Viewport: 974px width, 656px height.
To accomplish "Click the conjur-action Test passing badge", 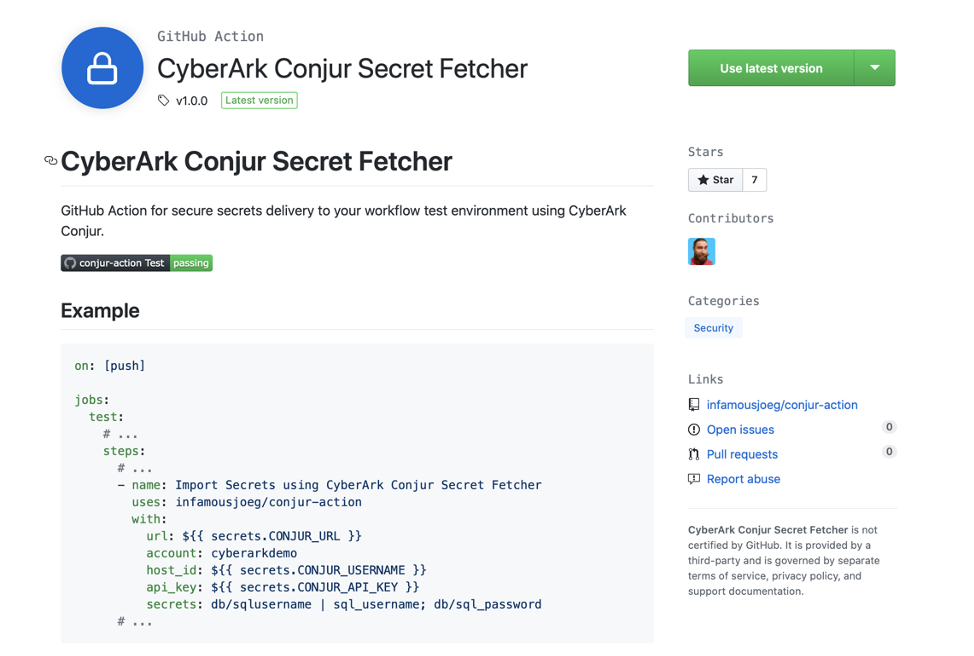I will 136,263.
